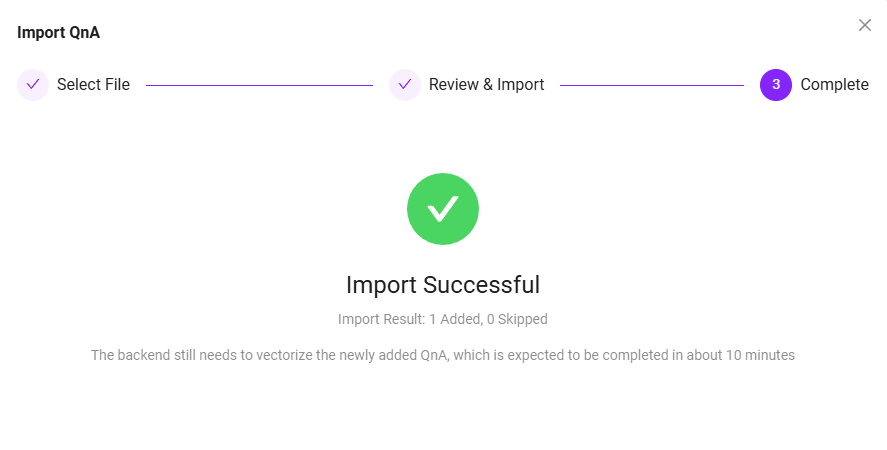Click the "Import Result:" label text
Screen dimensions: 887x450
coord(381,320)
